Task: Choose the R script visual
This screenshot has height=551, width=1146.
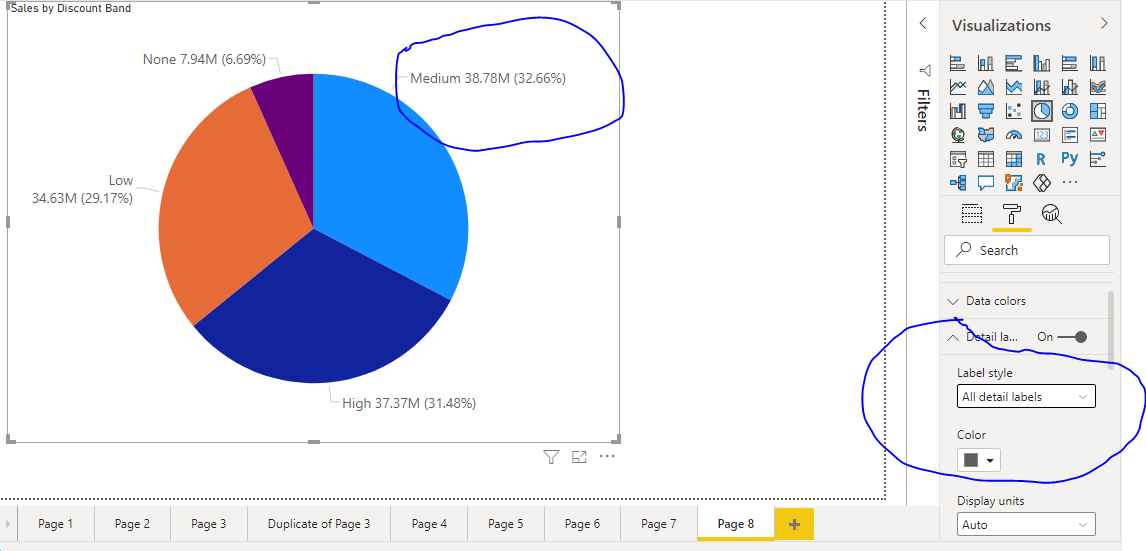Action: point(1041,159)
